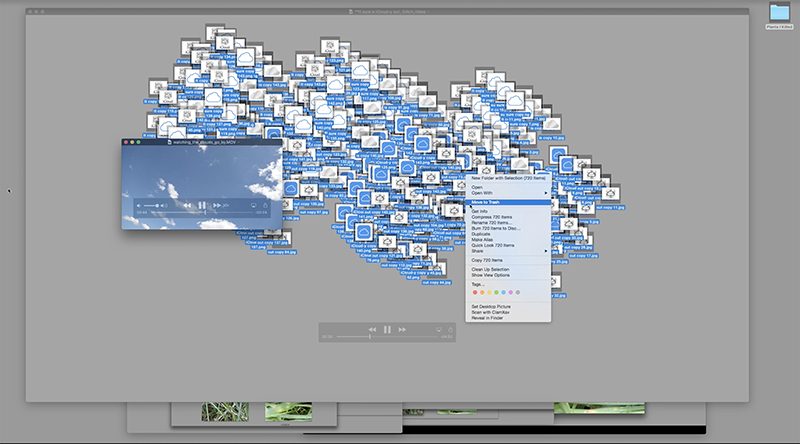Select Compress 720 Items
800x444 pixels.
tap(494, 217)
